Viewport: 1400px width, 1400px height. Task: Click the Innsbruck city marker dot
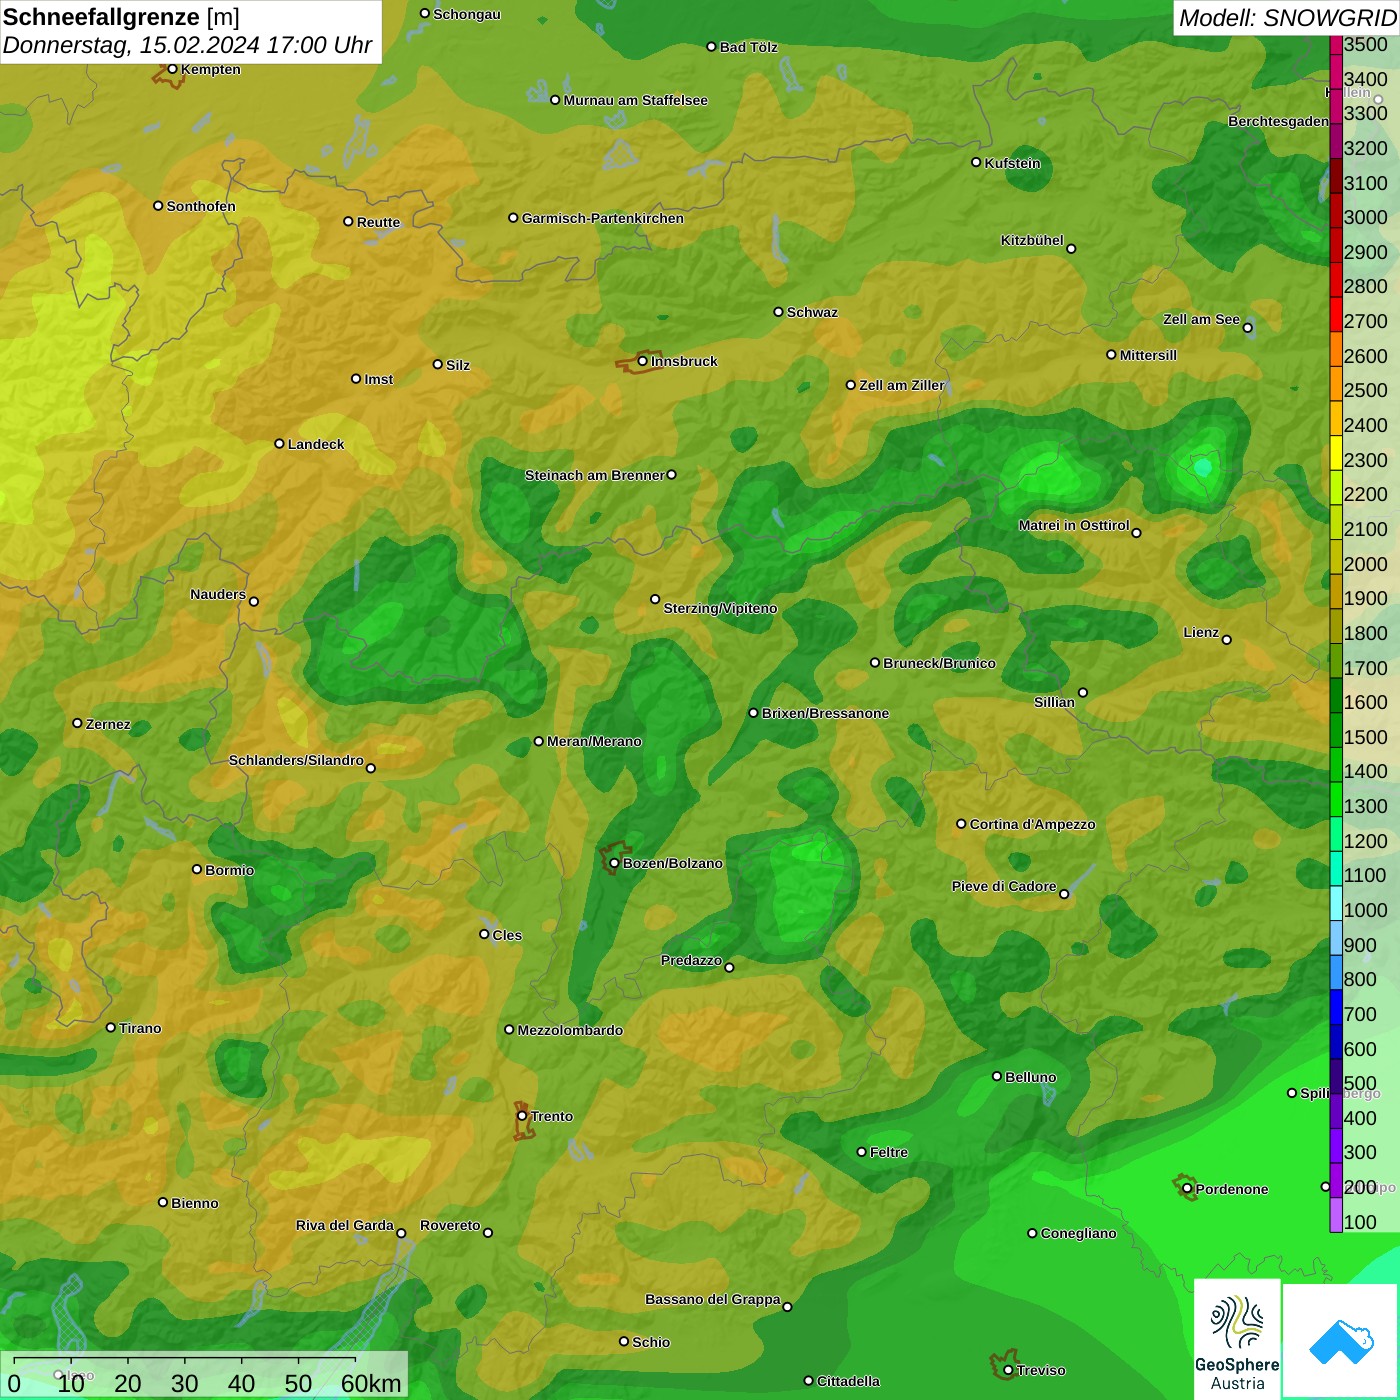[x=642, y=361]
